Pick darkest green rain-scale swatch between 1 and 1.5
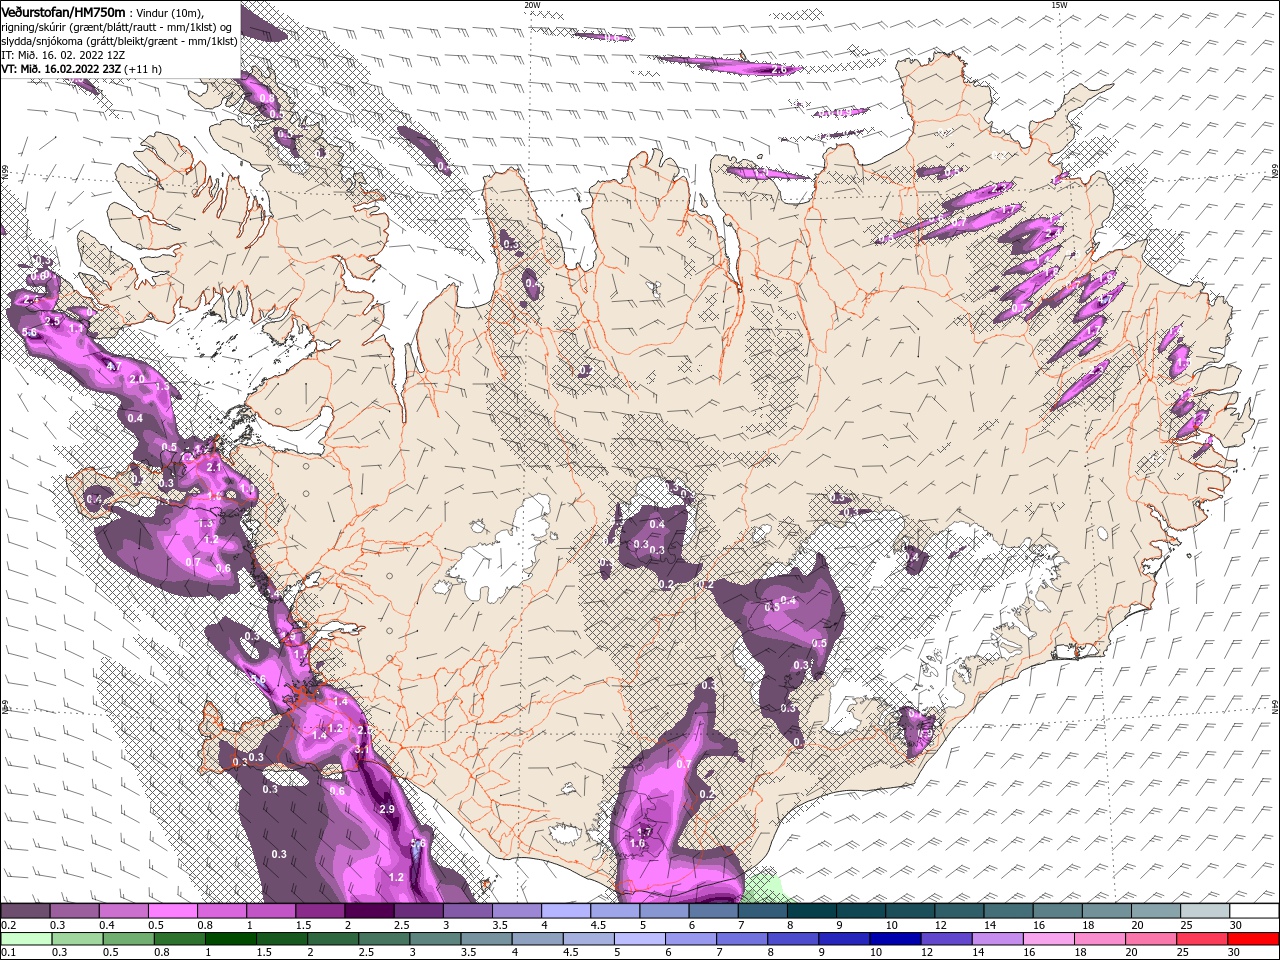 coord(233,939)
